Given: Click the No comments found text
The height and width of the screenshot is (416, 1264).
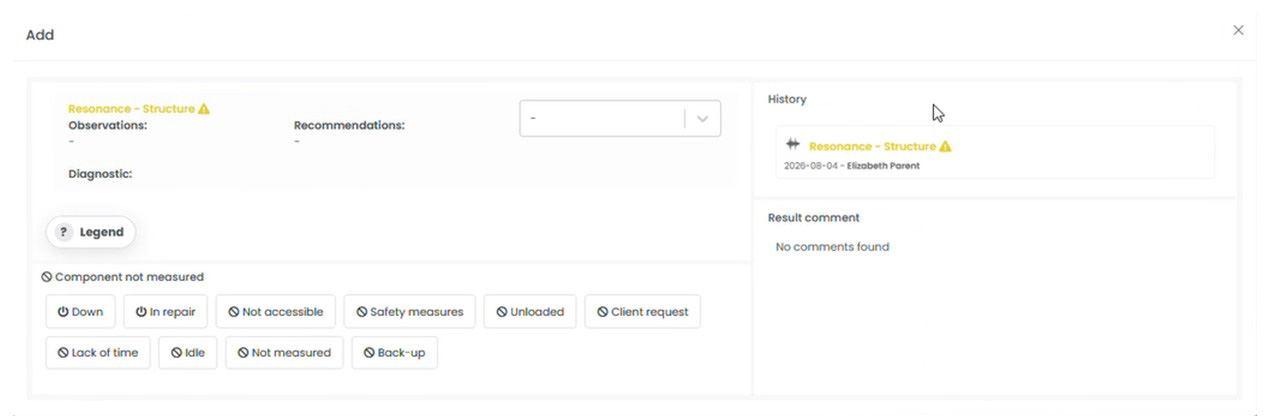Looking at the screenshot, I should pos(832,247).
